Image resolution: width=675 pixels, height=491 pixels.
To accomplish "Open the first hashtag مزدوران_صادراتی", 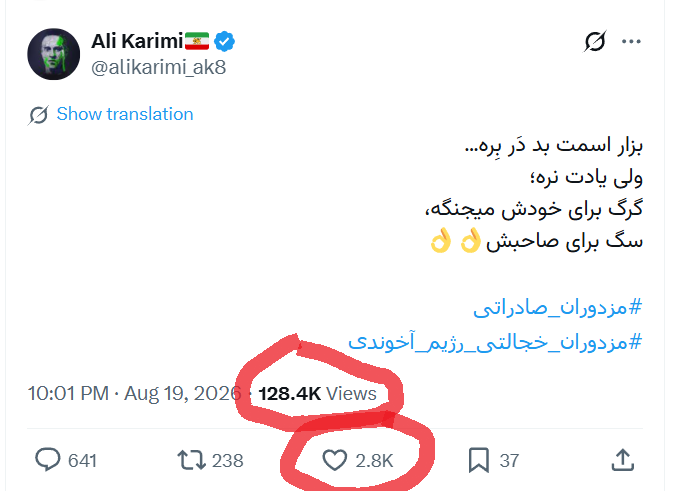I will [x=557, y=308].
